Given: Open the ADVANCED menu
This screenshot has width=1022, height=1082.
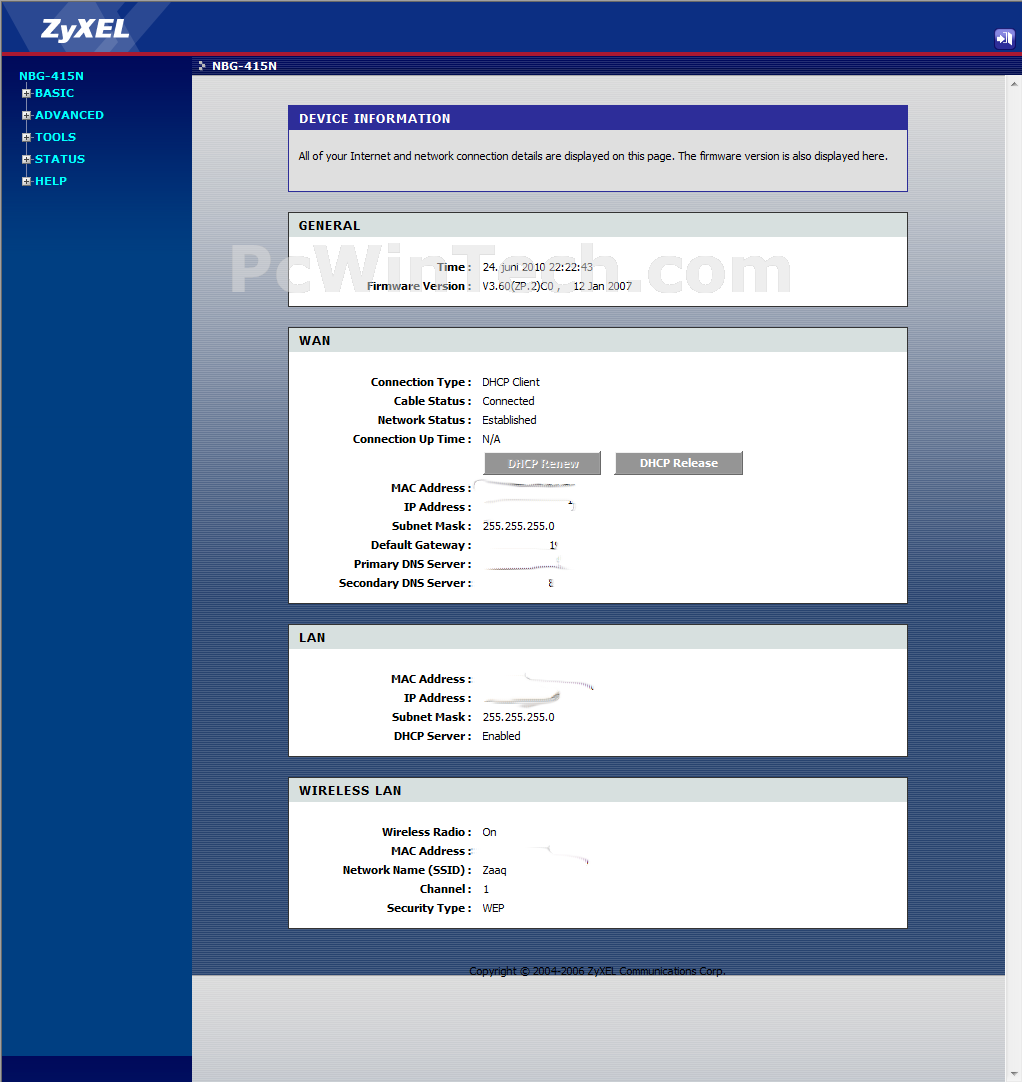Looking at the screenshot, I should pyautogui.click(x=69, y=115).
